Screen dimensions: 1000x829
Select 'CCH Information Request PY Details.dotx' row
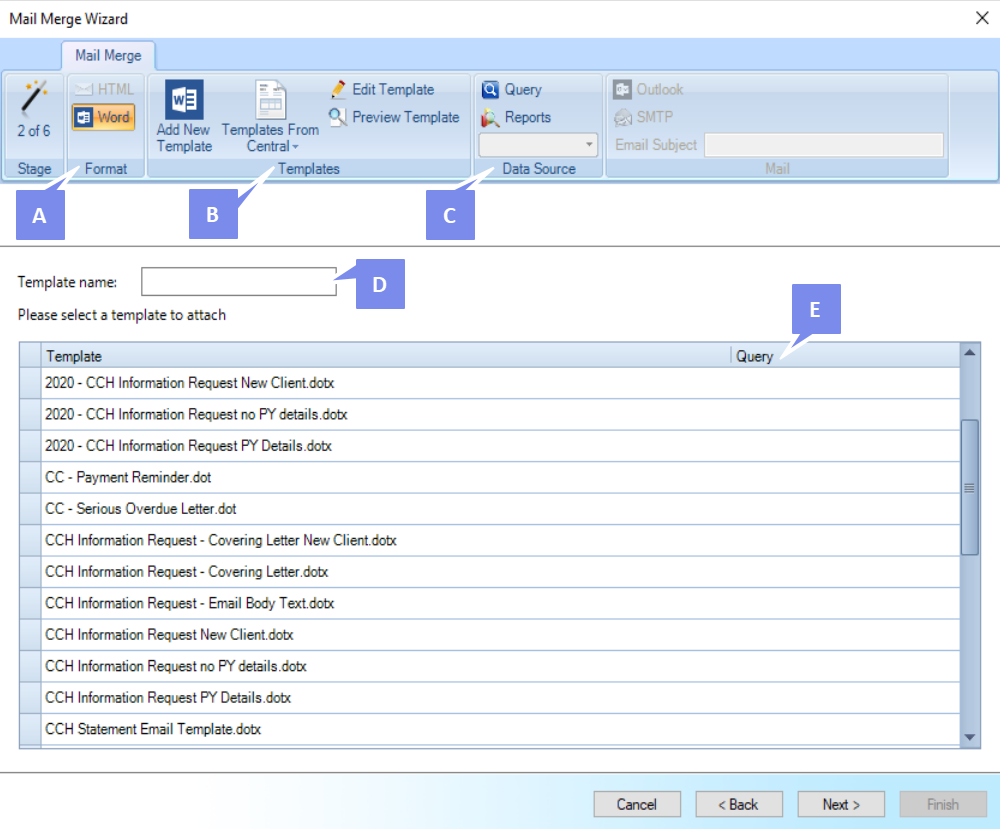point(501,698)
